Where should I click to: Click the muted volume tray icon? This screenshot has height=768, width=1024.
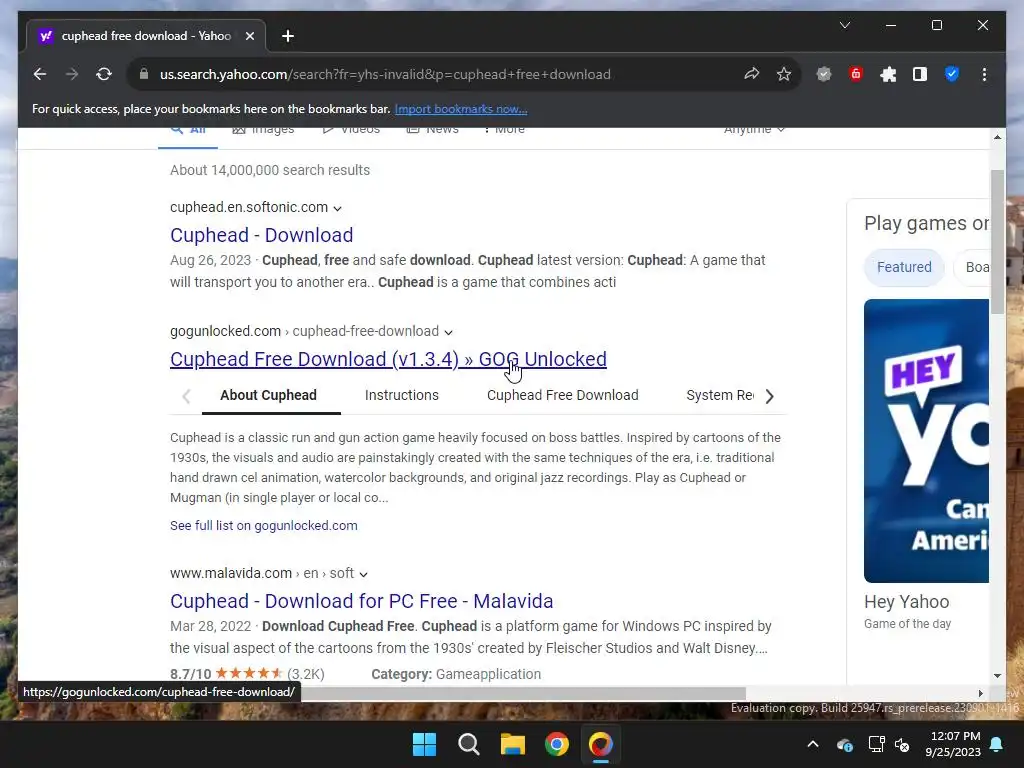coord(902,744)
